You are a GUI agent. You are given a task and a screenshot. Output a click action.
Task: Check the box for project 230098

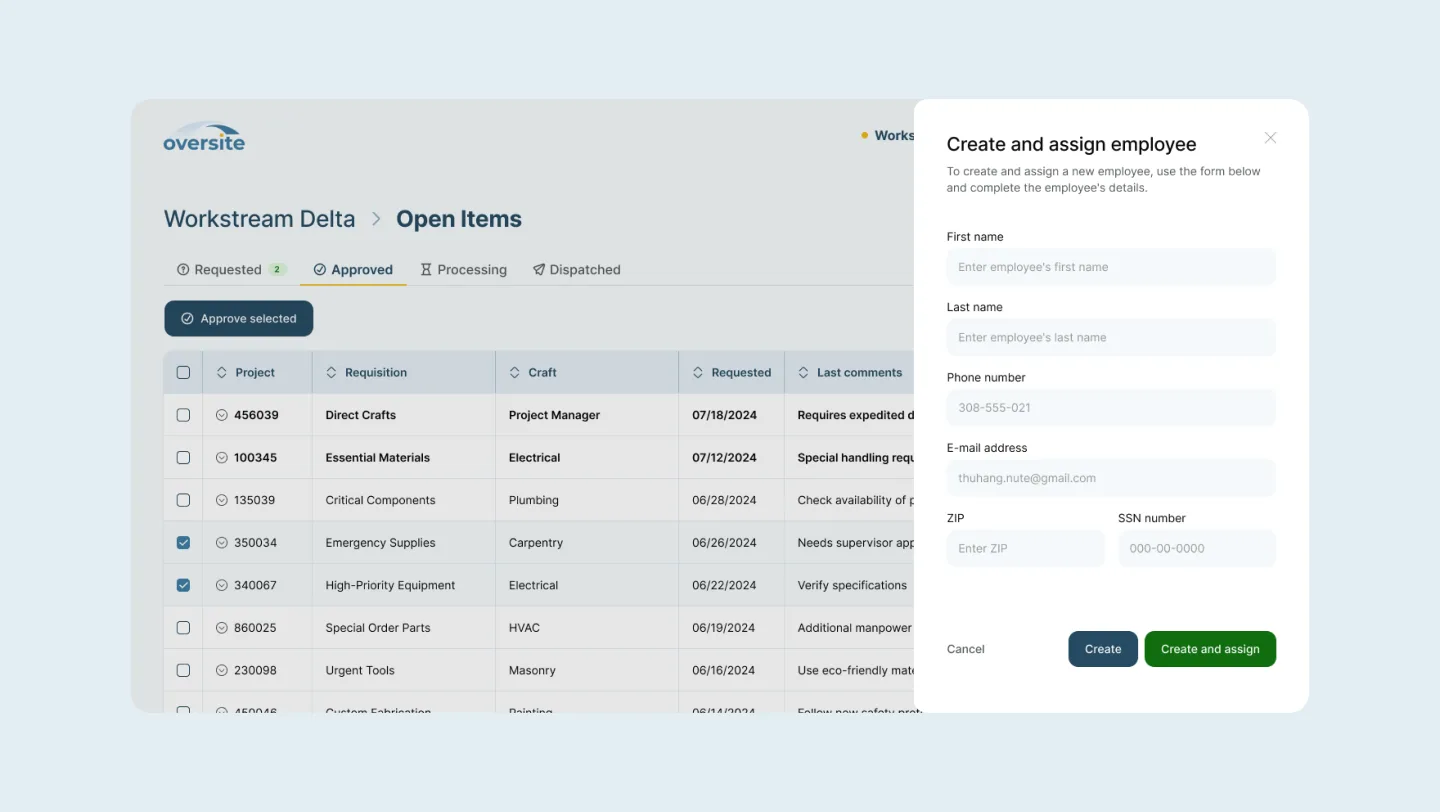[x=183, y=670]
